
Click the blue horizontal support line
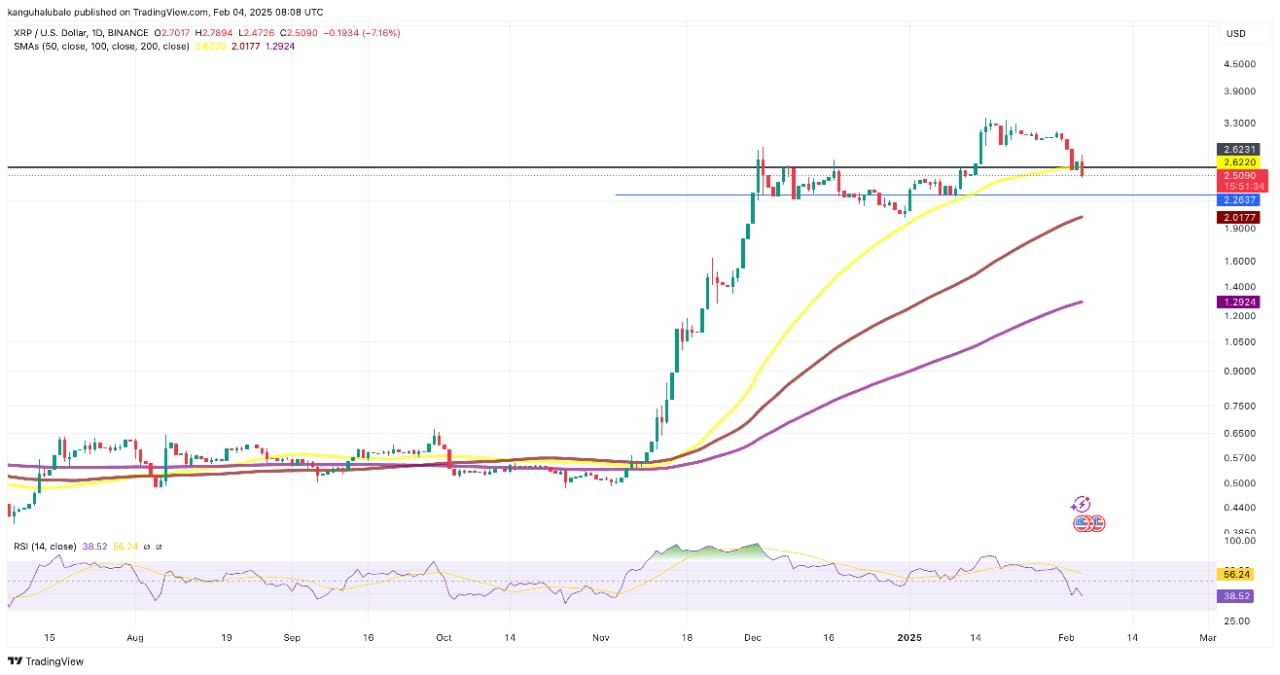pos(800,195)
